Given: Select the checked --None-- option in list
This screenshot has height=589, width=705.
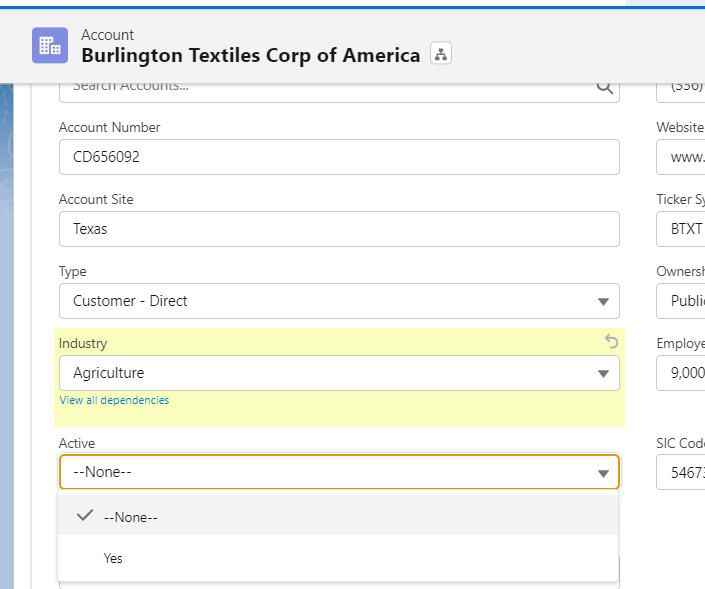Looking at the screenshot, I should click(130, 517).
